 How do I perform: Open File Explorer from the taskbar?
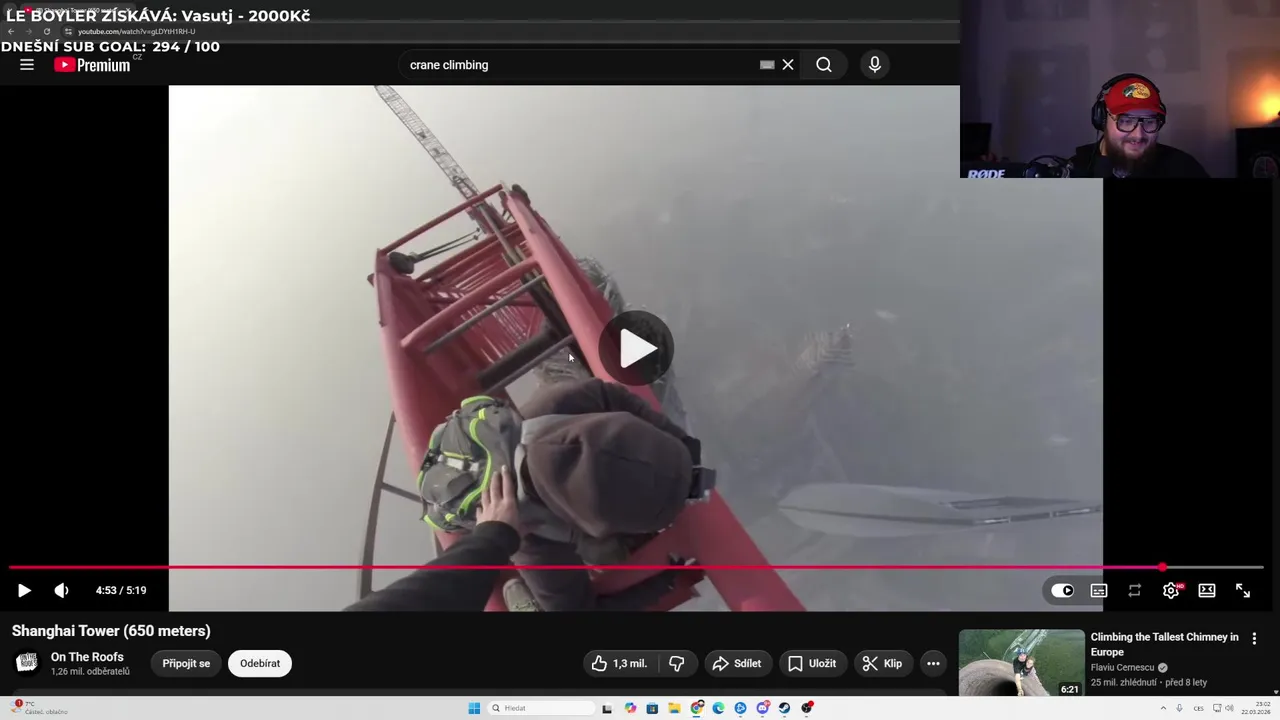tap(674, 708)
